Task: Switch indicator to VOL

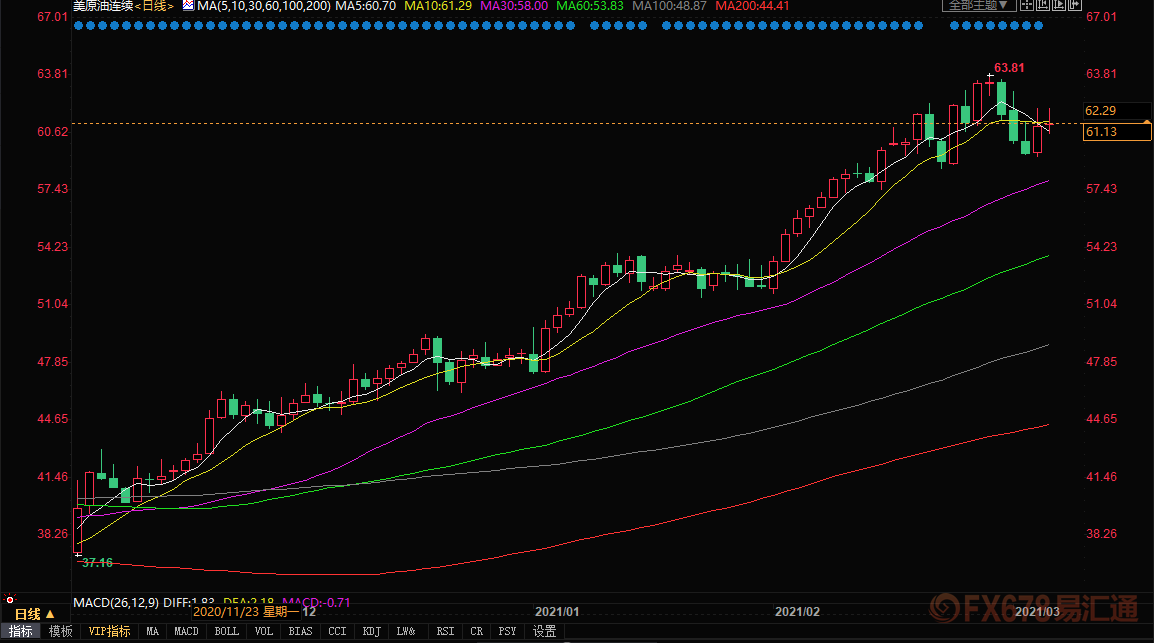Action: (x=263, y=631)
